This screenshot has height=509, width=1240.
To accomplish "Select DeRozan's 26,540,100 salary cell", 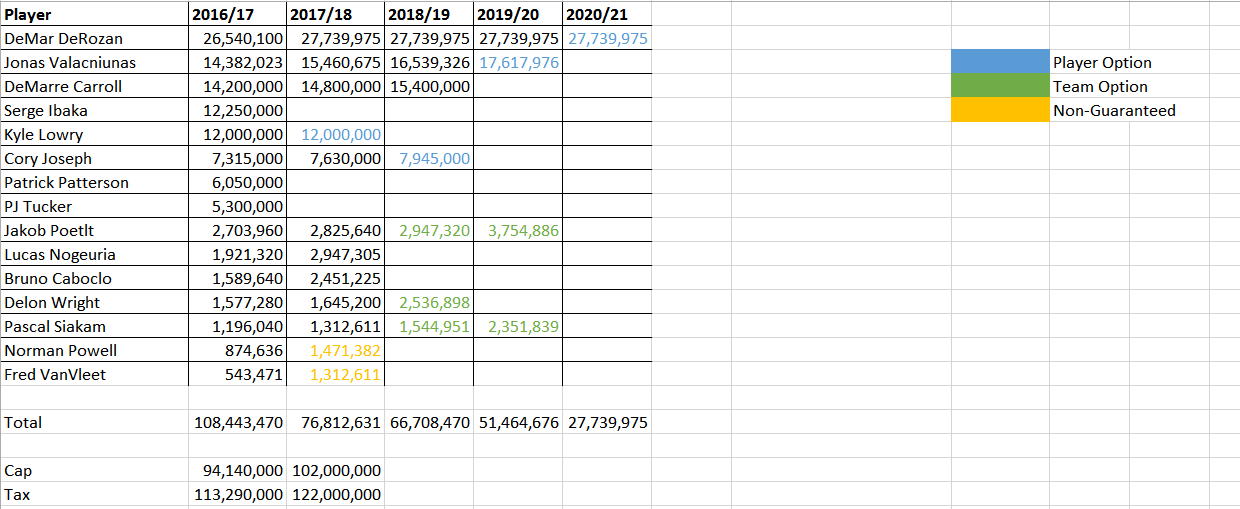I will 237,38.
